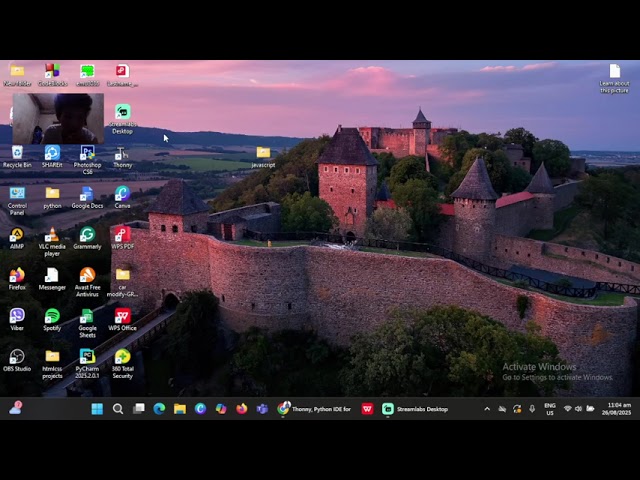Click the battery tray icon
Image resolution: width=640 pixels, height=480 pixels.
pyautogui.click(x=590, y=409)
